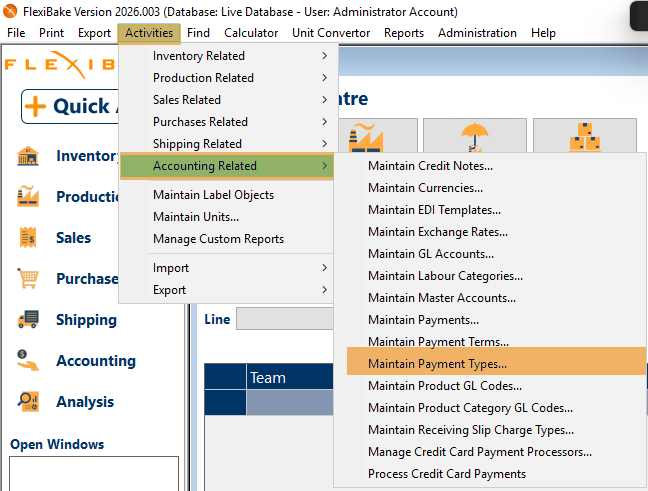
Task: Select Shipping Related menu item
Action: (x=226, y=143)
